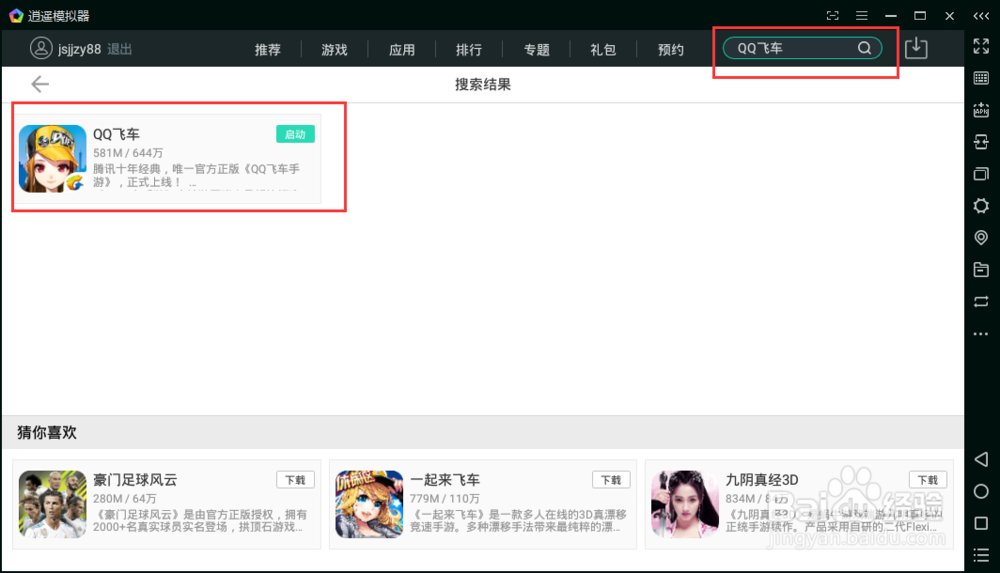This screenshot has width=1000, height=573.
Task: Click the 一起来飞车 title text
Action: click(445, 480)
